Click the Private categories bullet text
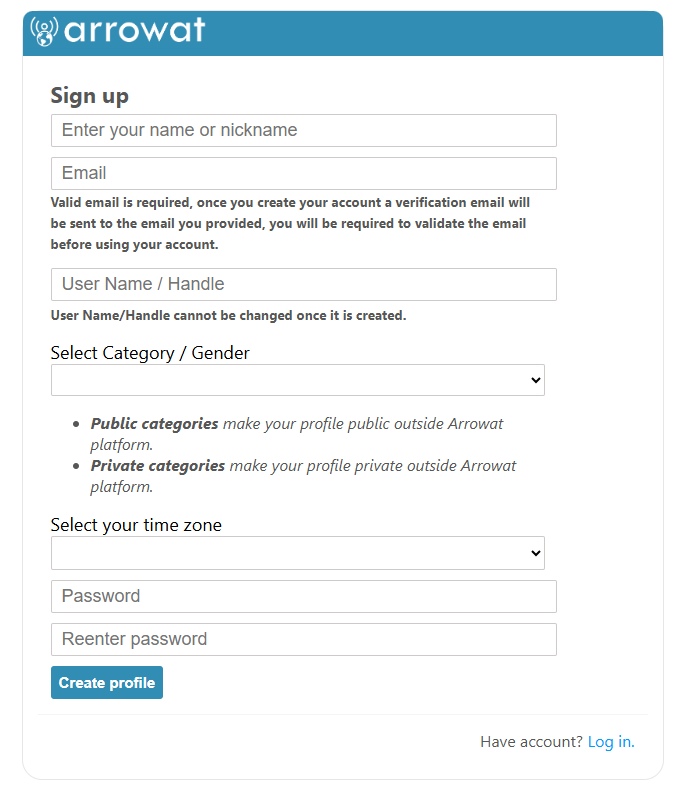This screenshot has height=788, width=682. [x=303, y=476]
